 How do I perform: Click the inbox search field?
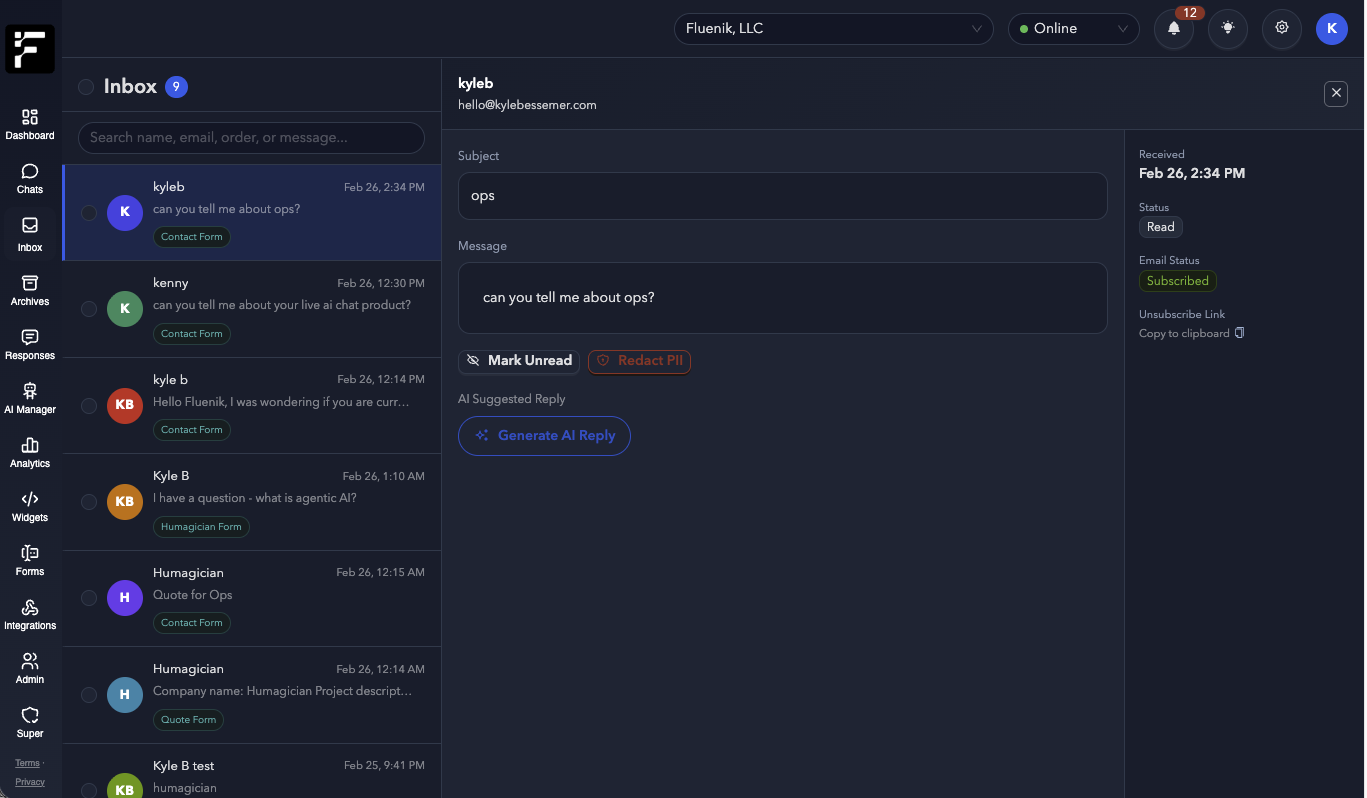(x=252, y=138)
